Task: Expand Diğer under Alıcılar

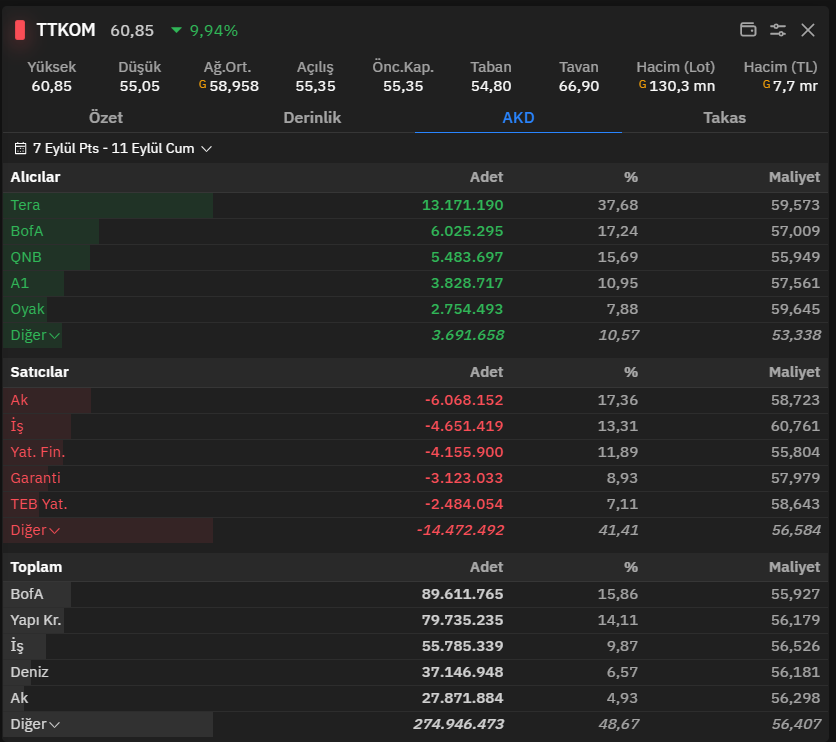Action: click(35, 335)
